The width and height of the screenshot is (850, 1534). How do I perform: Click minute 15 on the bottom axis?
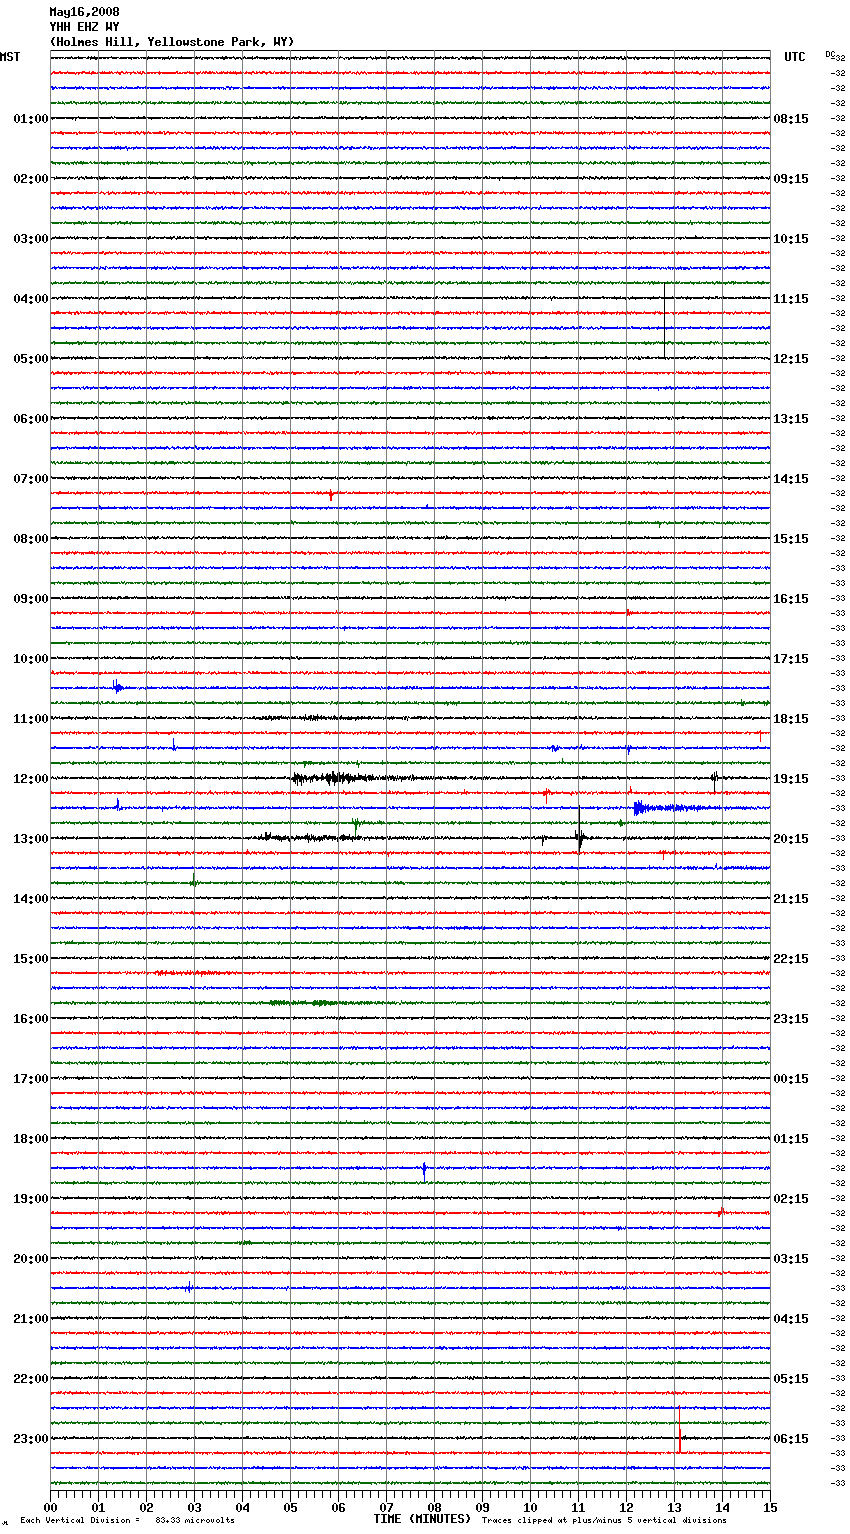pyautogui.click(x=770, y=1508)
